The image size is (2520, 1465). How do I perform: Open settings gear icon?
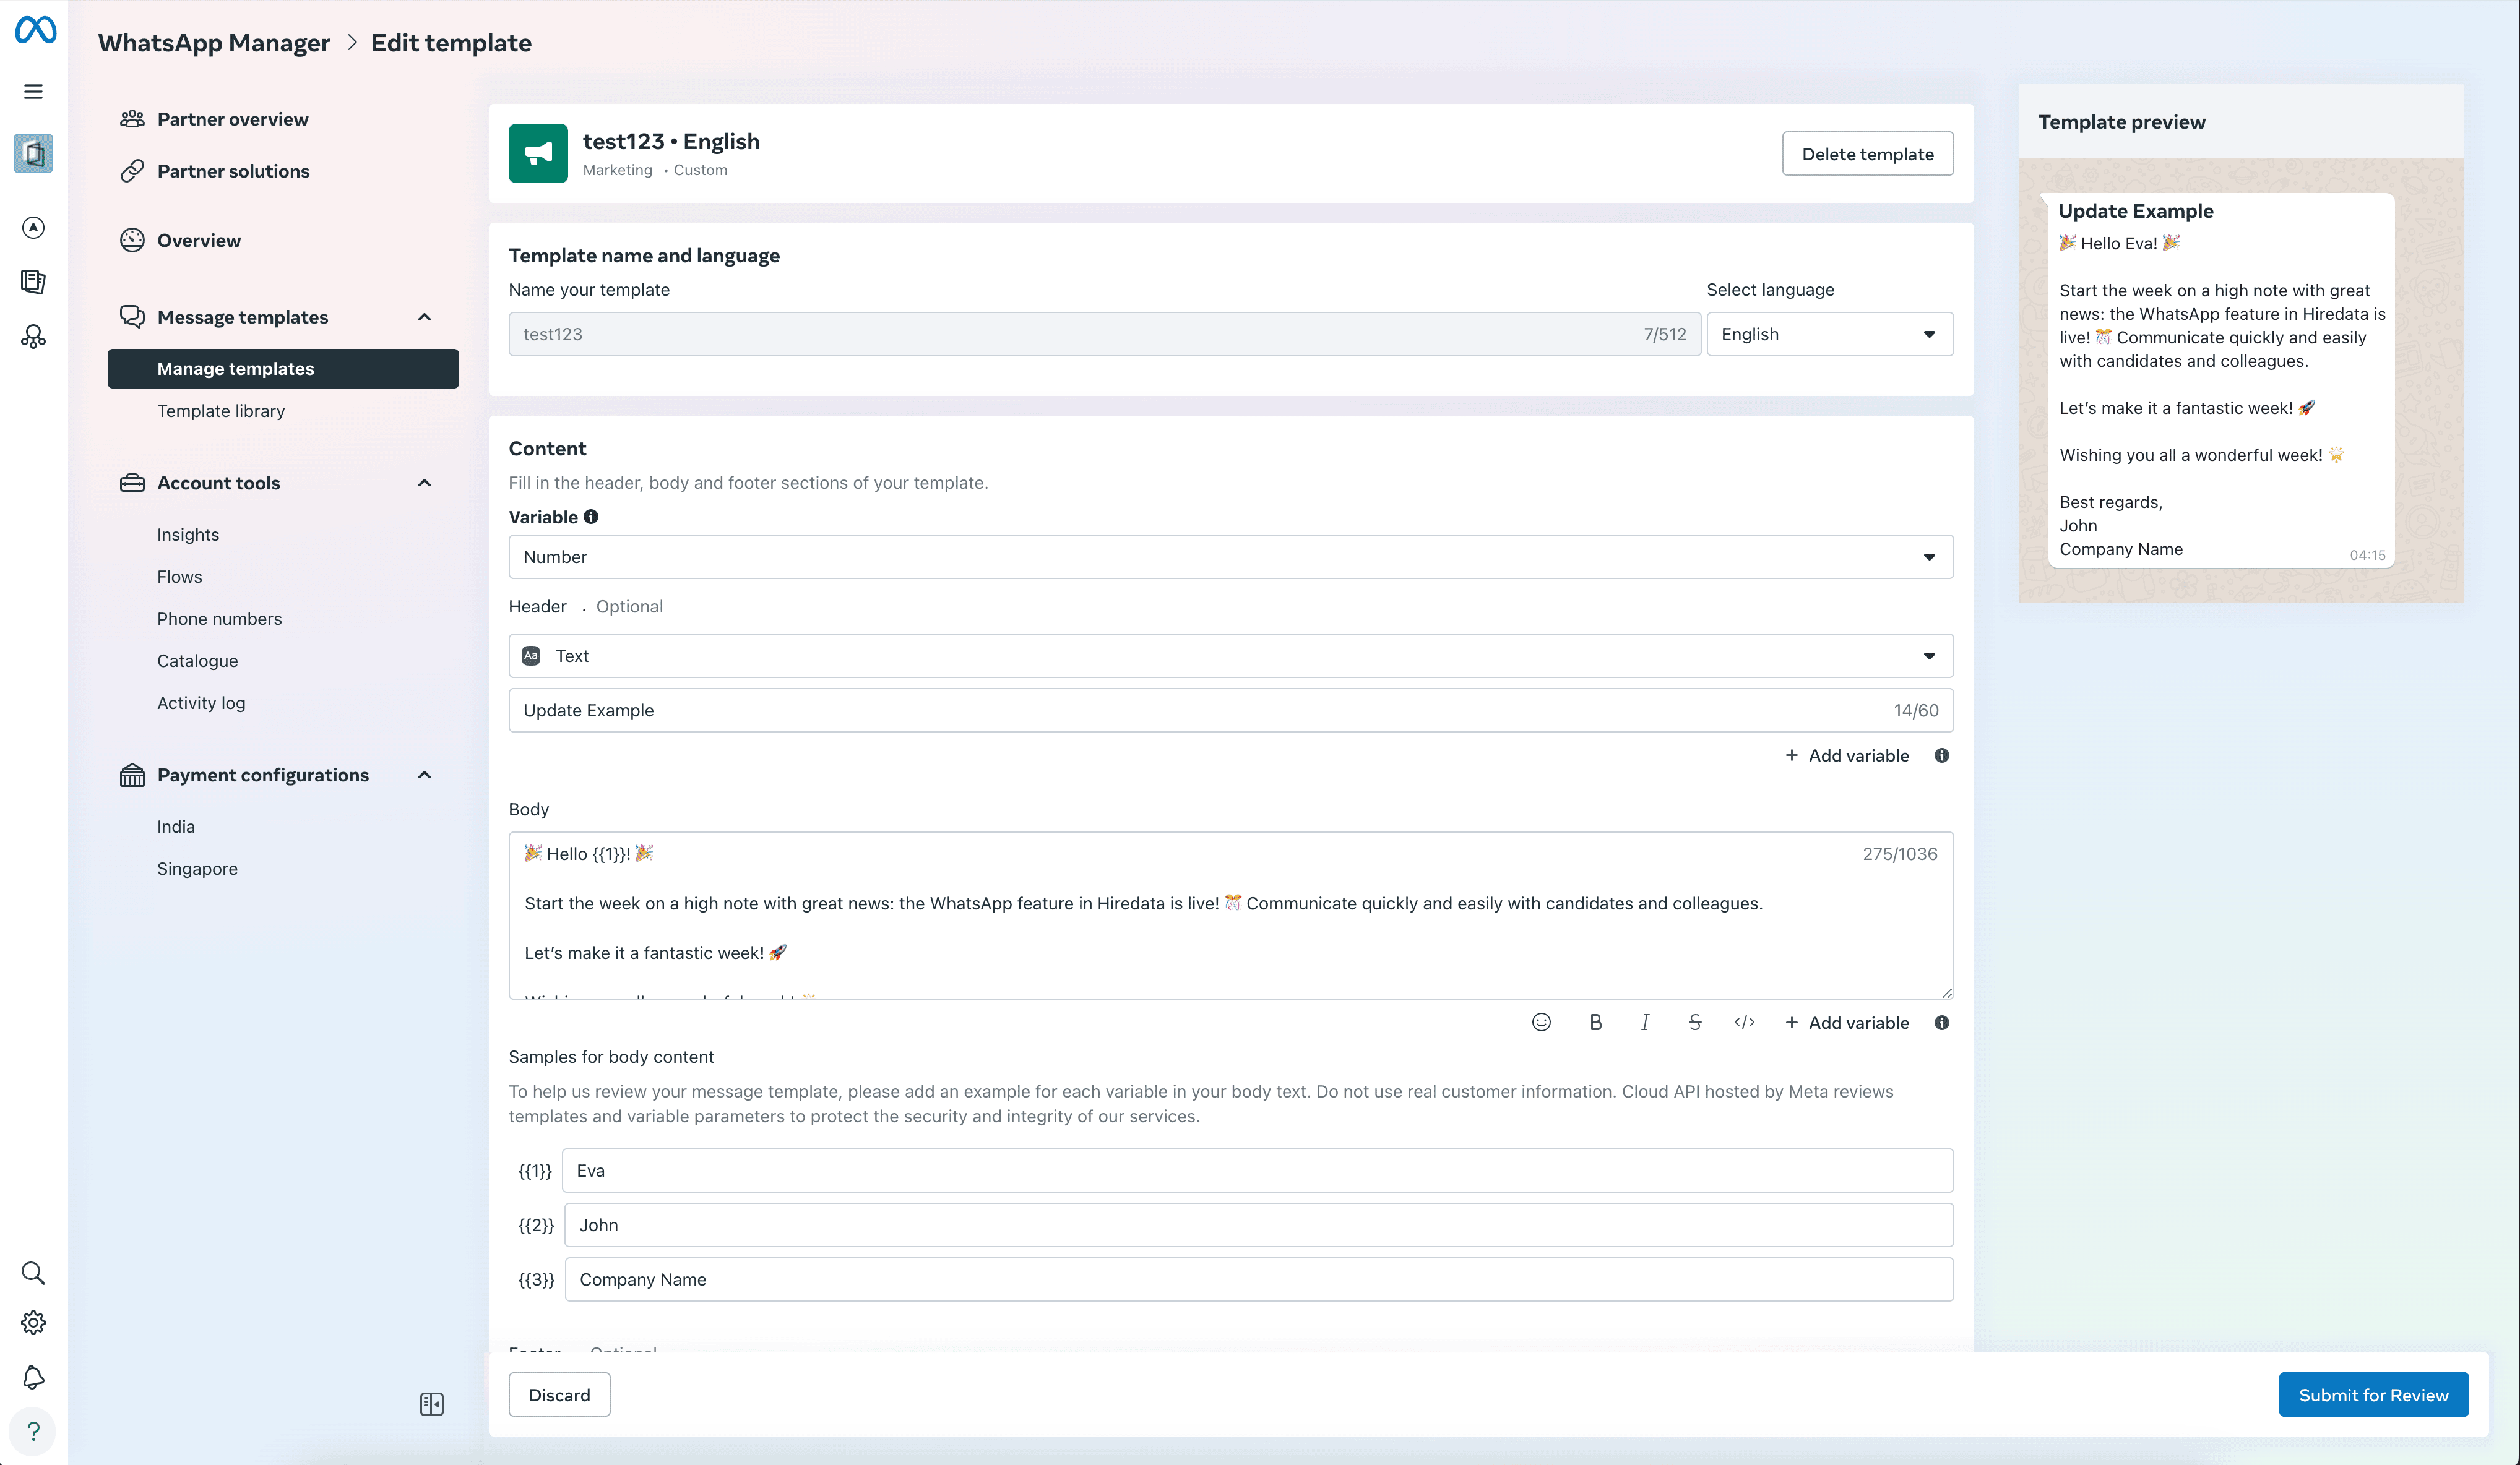33,1323
